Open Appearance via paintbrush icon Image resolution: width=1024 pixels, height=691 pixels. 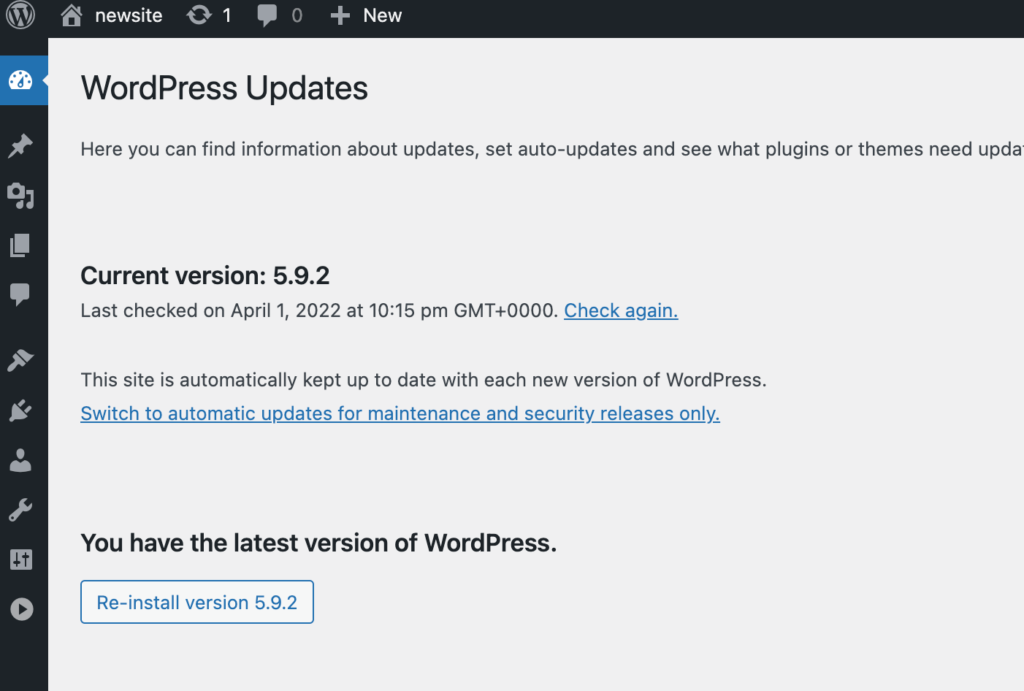(x=20, y=360)
